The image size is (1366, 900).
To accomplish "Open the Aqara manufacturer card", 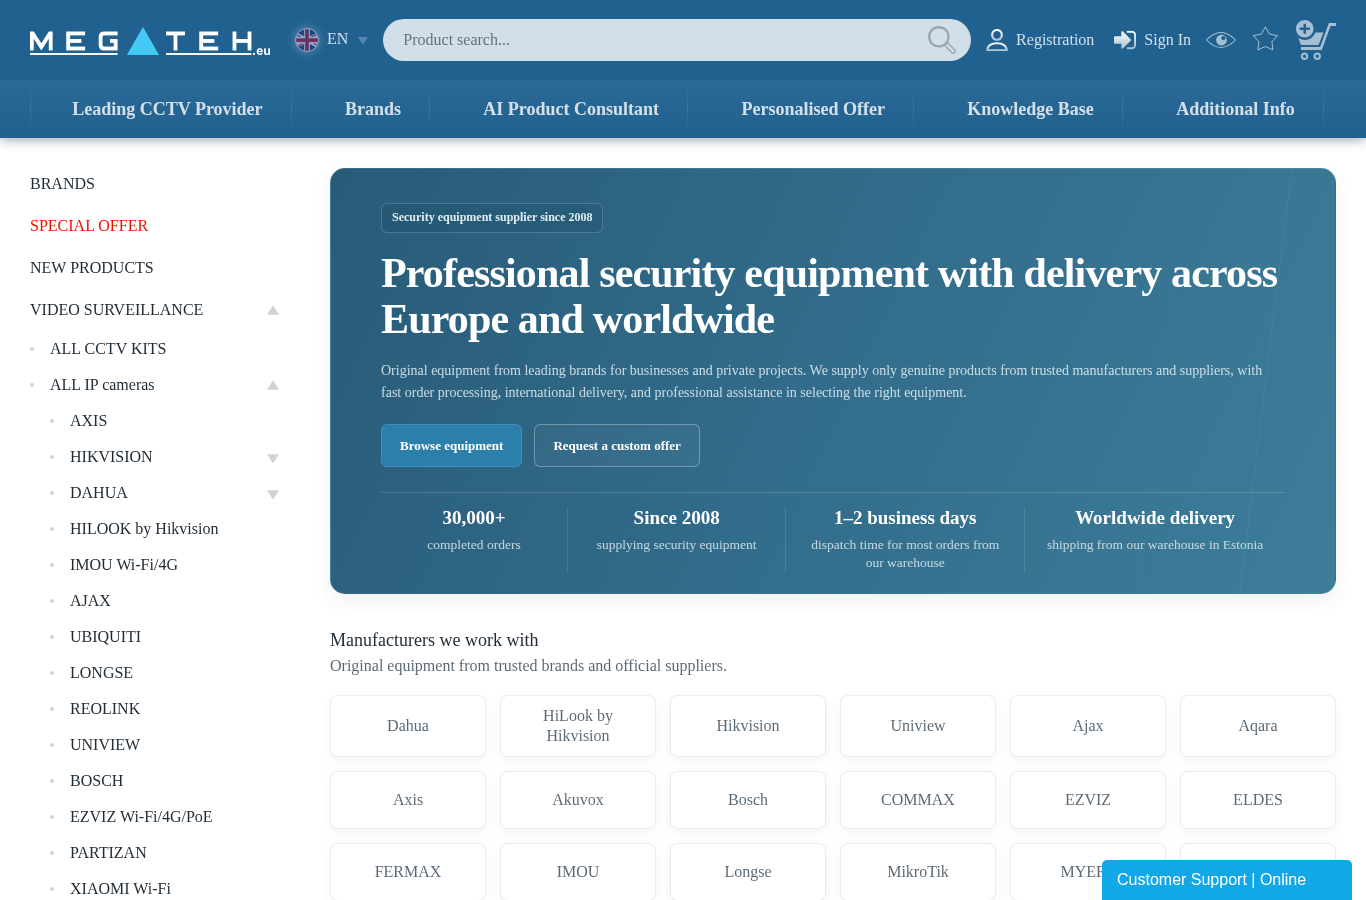I will 1258,726.
